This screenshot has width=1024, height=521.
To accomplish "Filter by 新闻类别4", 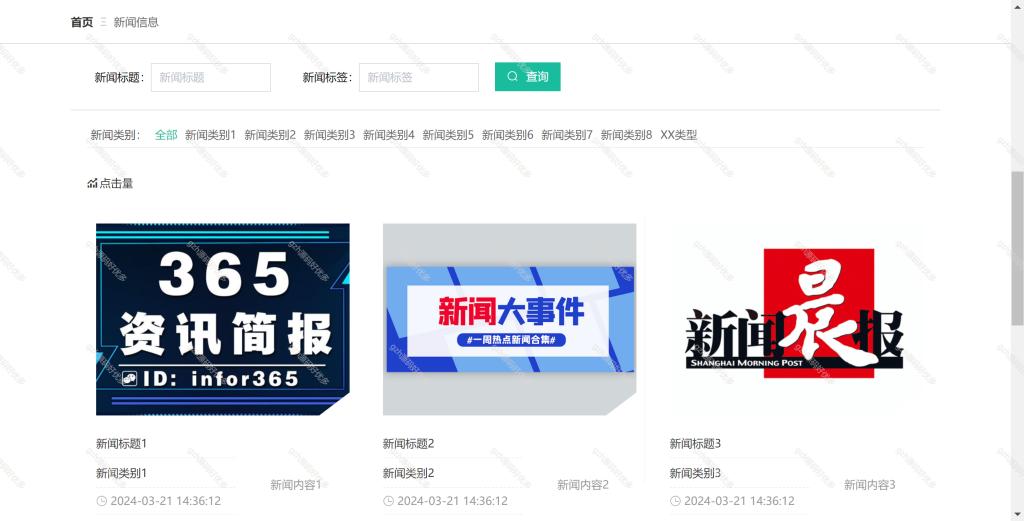I will 389,135.
